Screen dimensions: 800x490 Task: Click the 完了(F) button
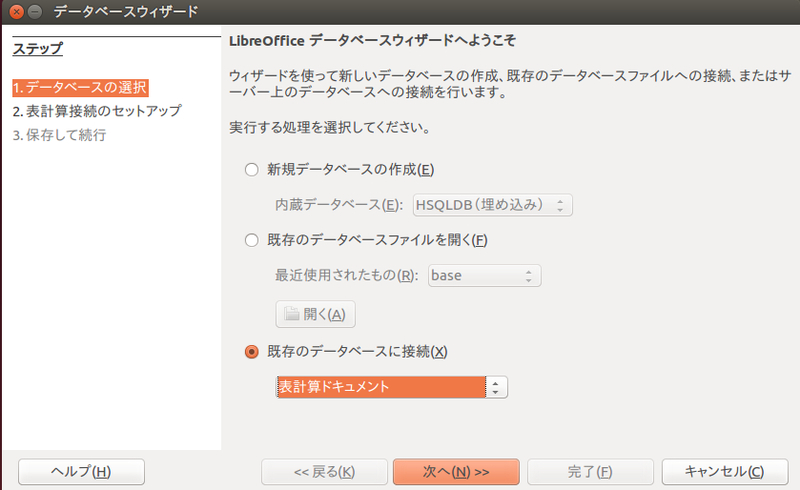590,472
